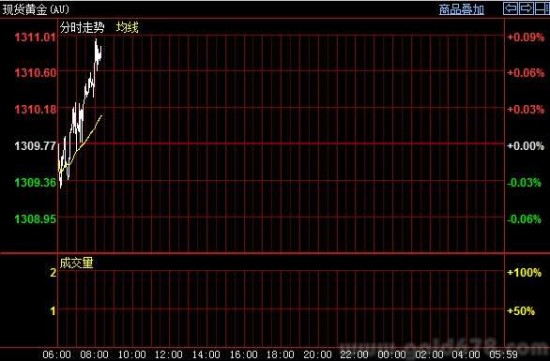Viewport: 550px width, 361px height.
Task: Click the 现货黄金 (AU) title
Action: 36,9
